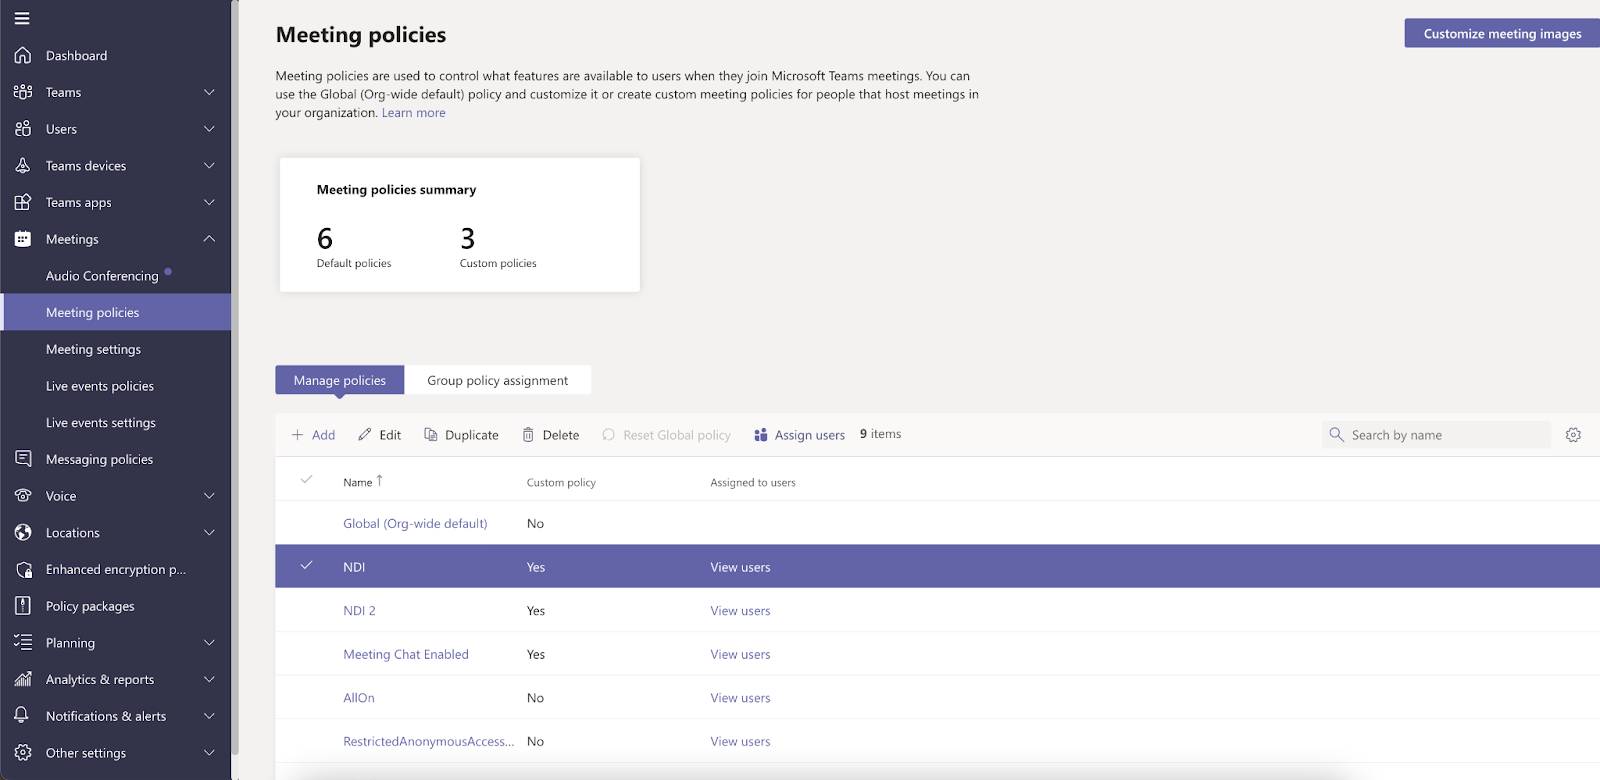Click the Dashboard home icon
This screenshot has width=1600, height=780.
23,55
